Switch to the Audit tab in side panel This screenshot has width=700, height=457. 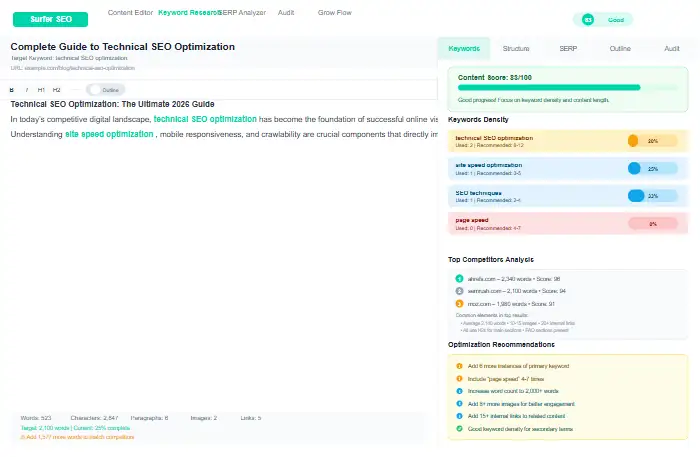pyautogui.click(x=671, y=48)
